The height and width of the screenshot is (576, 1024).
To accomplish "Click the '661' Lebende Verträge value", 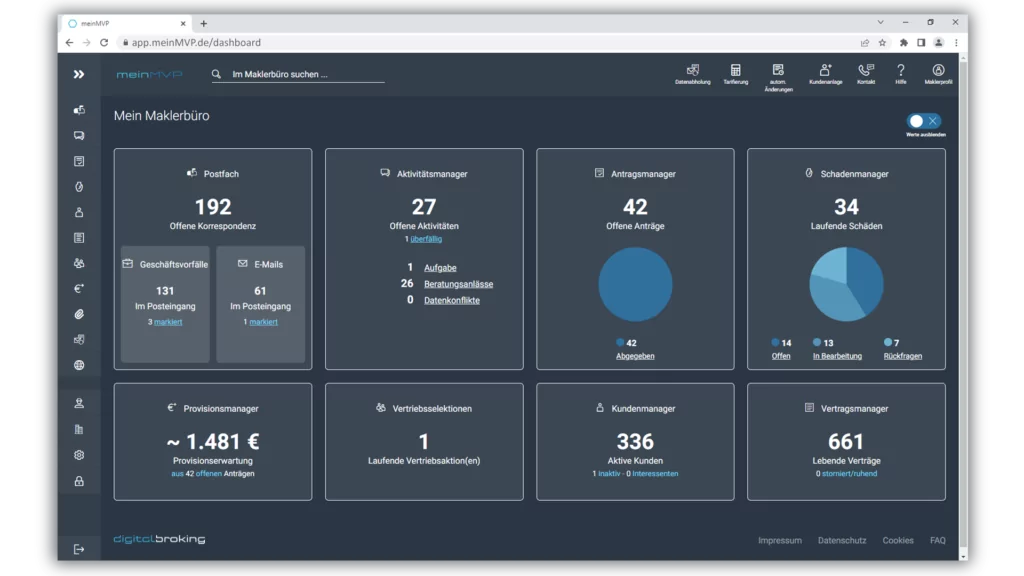I will pyautogui.click(x=846, y=442).
